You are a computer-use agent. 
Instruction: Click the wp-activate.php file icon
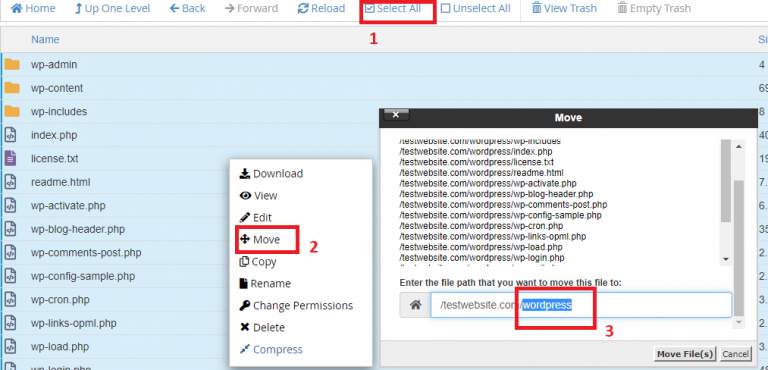tap(10, 205)
